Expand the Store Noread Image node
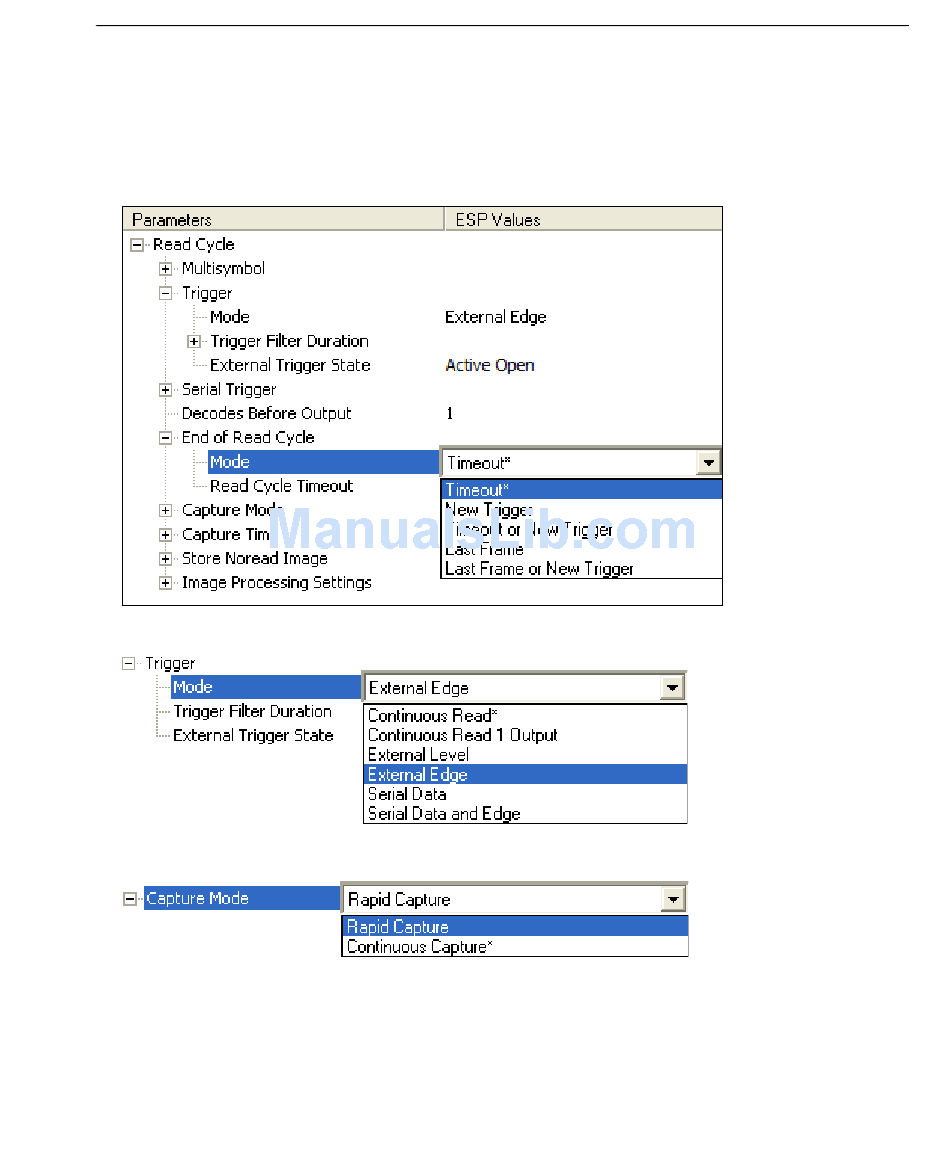Viewport: 950px width, 1167px height. pyautogui.click(x=165, y=559)
